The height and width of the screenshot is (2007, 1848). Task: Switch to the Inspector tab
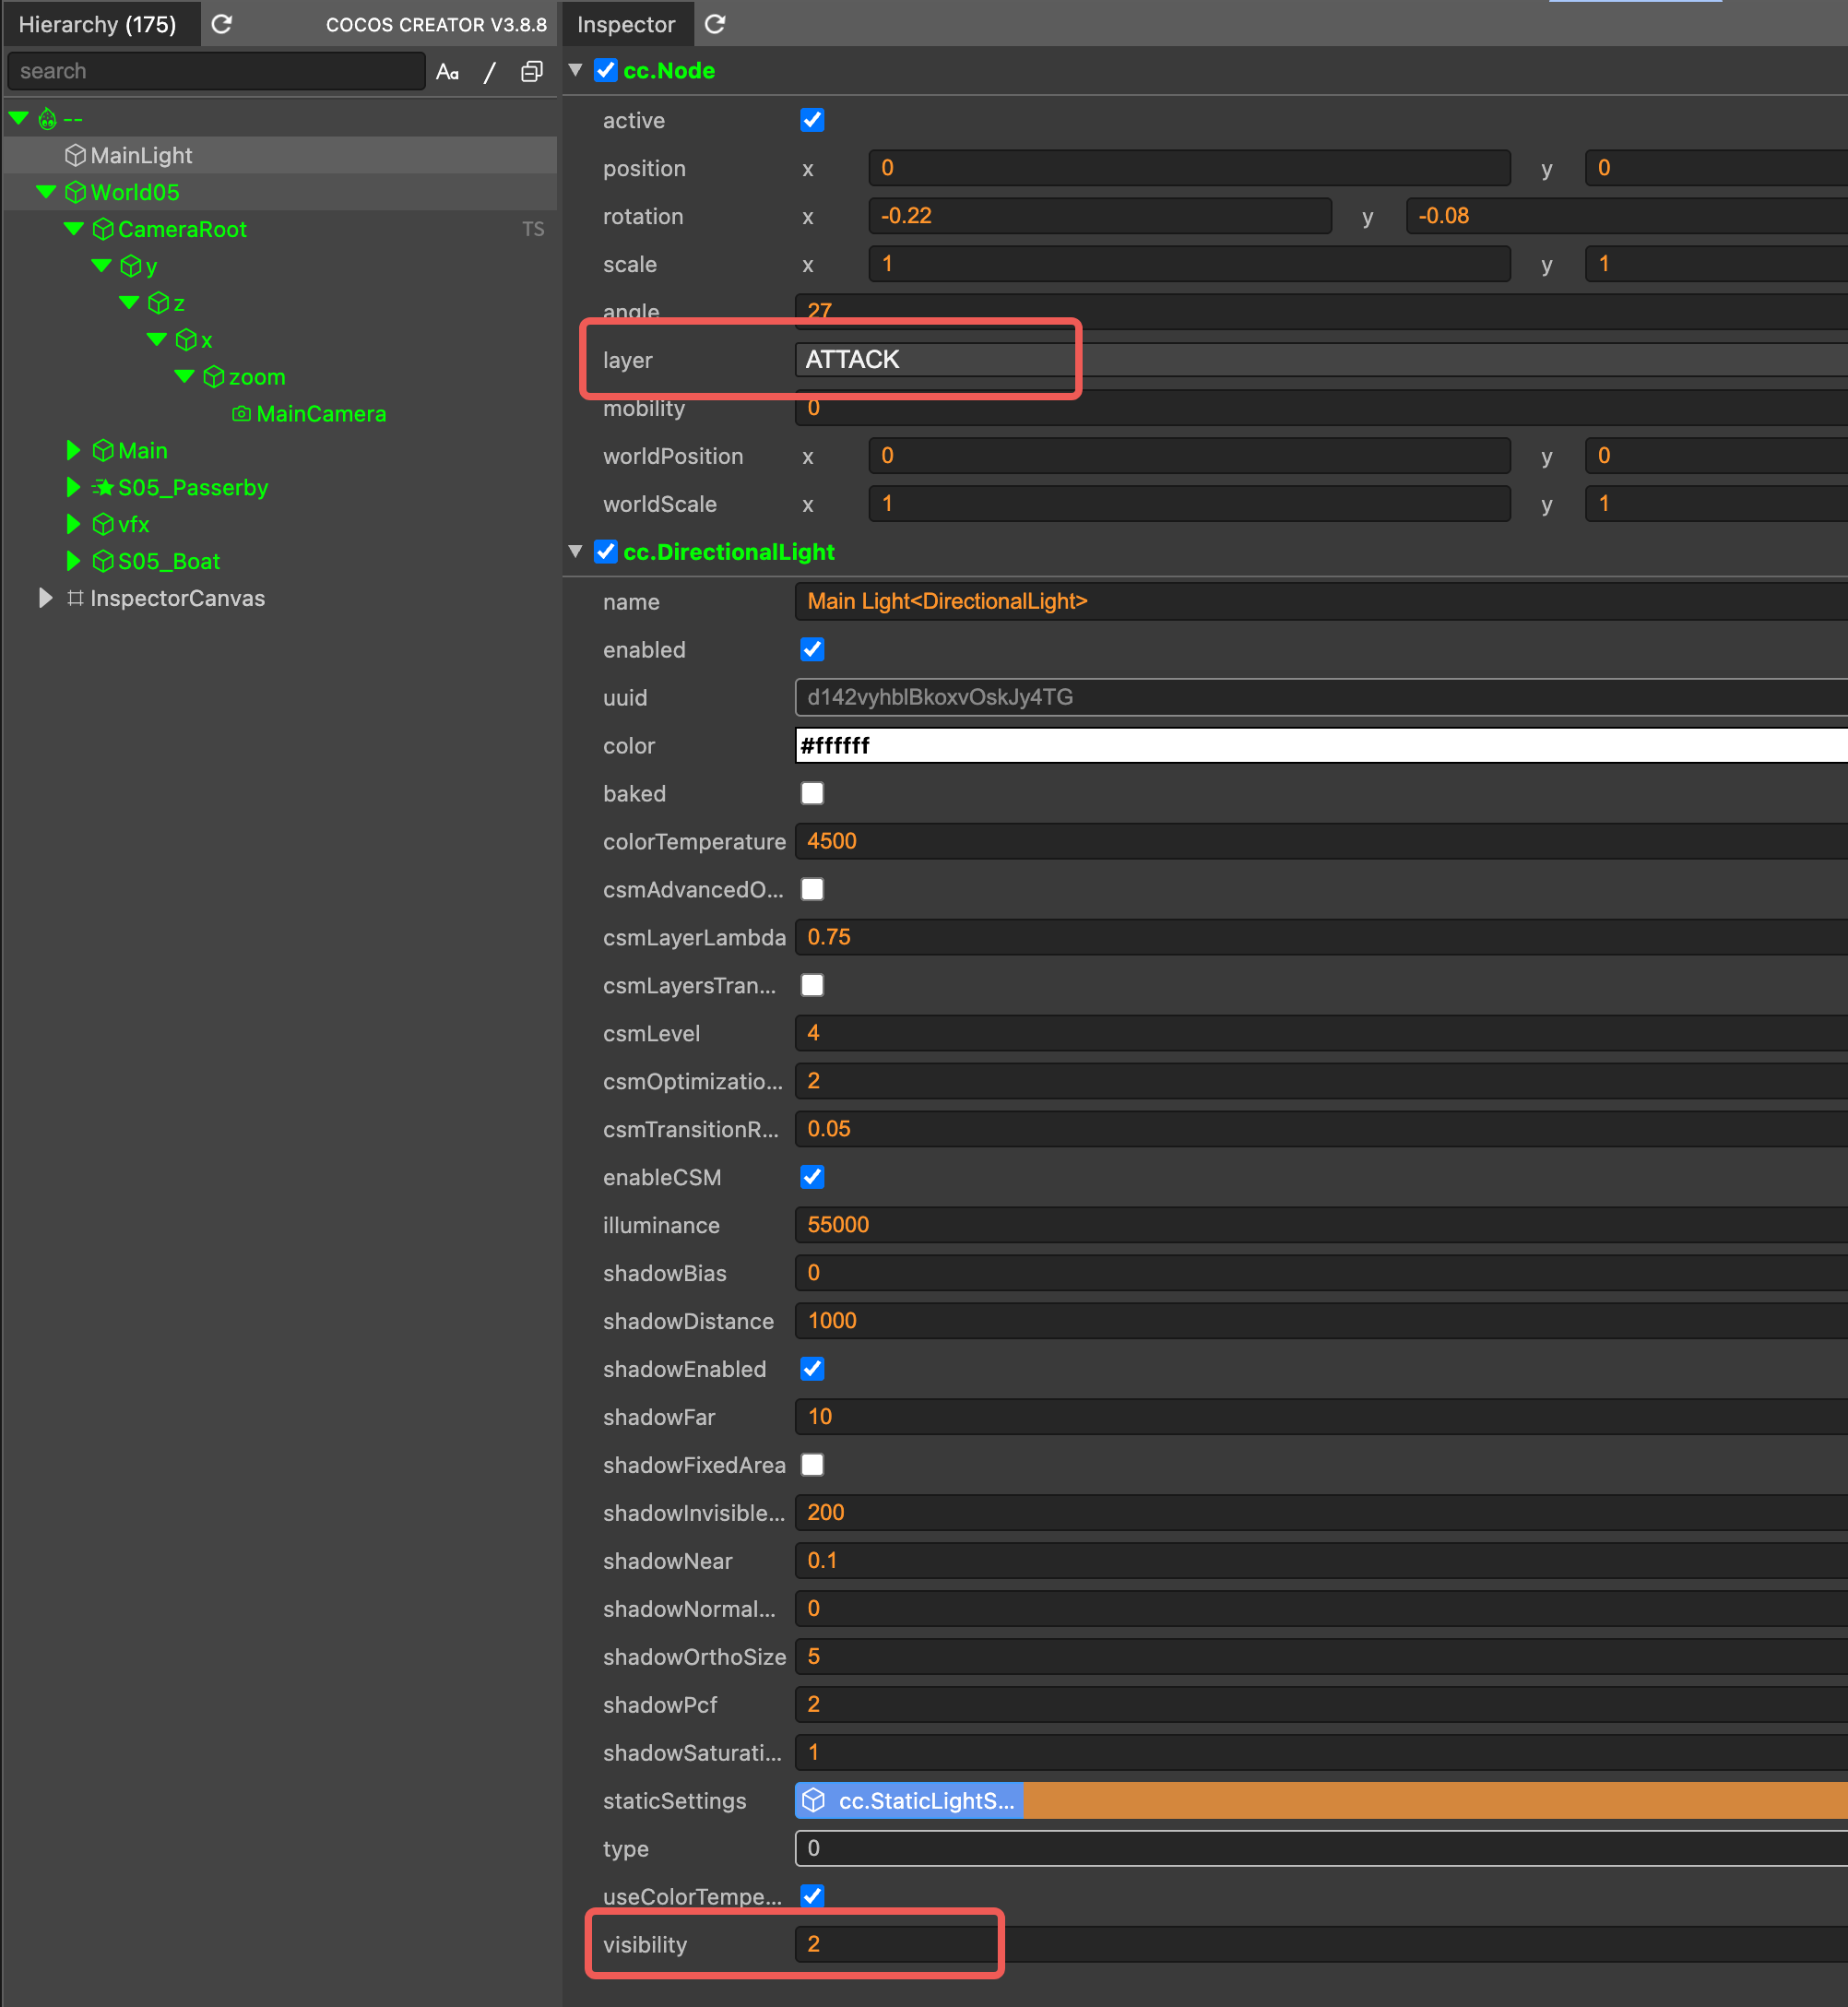pos(626,24)
